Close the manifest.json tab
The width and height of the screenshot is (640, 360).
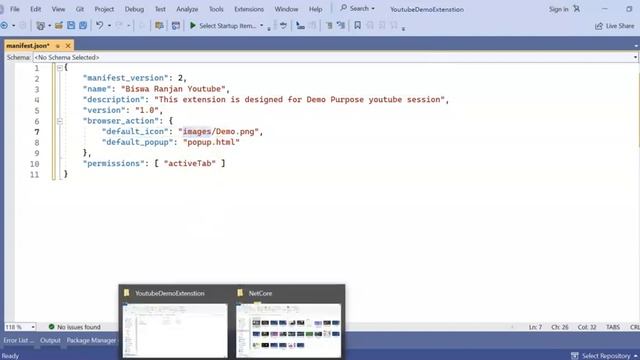[68, 46]
